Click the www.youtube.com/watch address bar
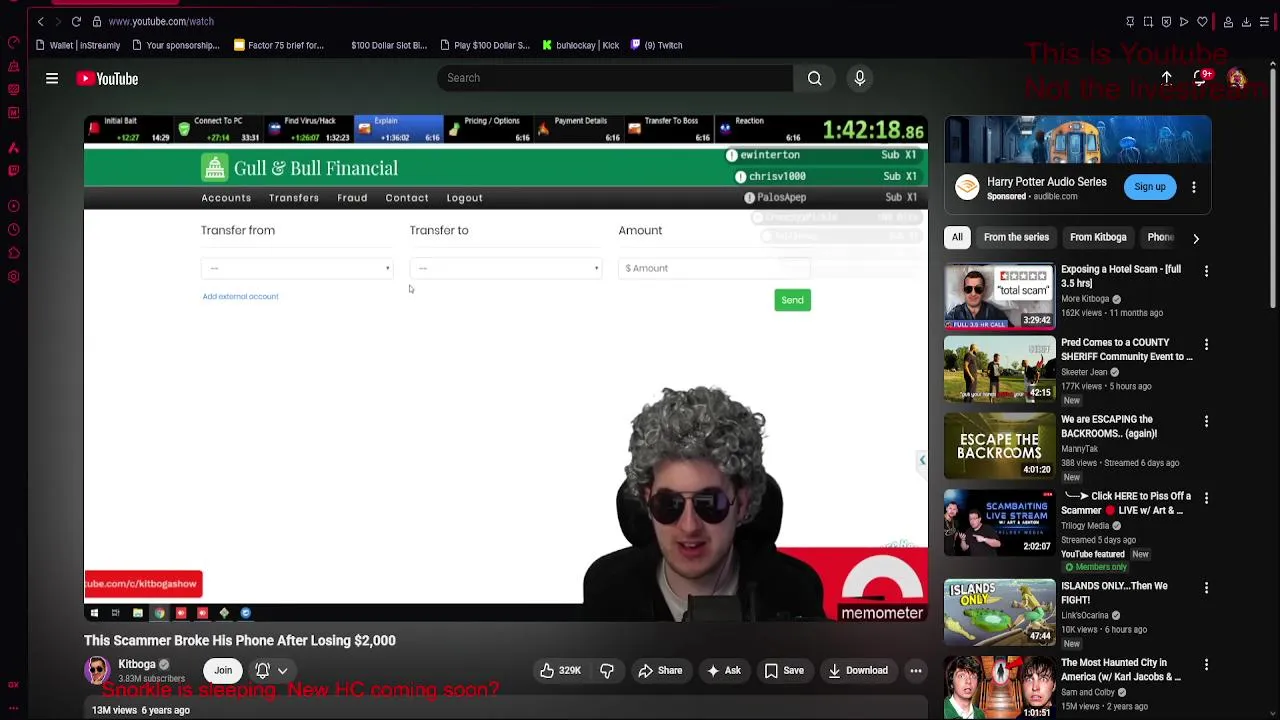The height and width of the screenshot is (720, 1280). (161, 21)
